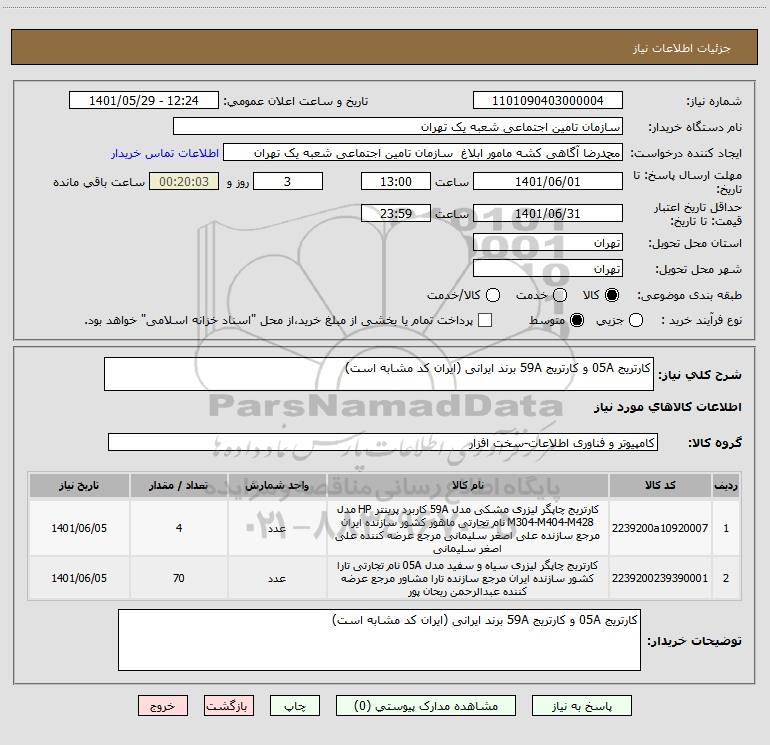Click the response deadline time 13:00 field
The height and width of the screenshot is (745, 770).
pyautogui.click(x=396, y=181)
